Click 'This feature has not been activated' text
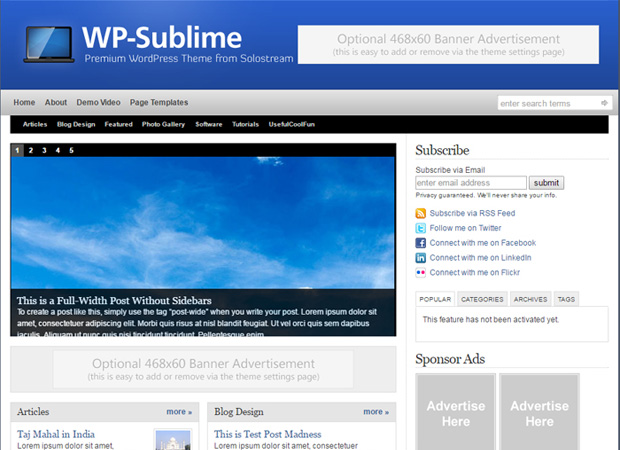620x450 pixels. coord(491,320)
